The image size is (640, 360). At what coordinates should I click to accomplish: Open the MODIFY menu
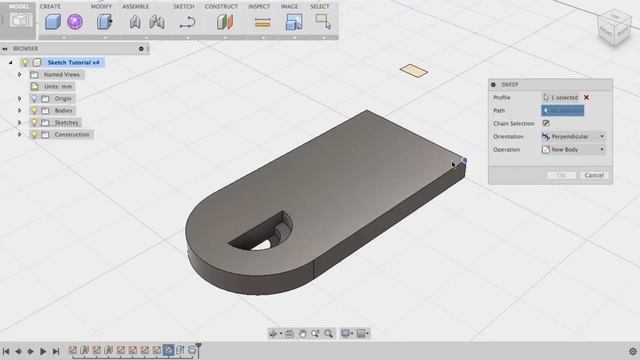click(101, 7)
